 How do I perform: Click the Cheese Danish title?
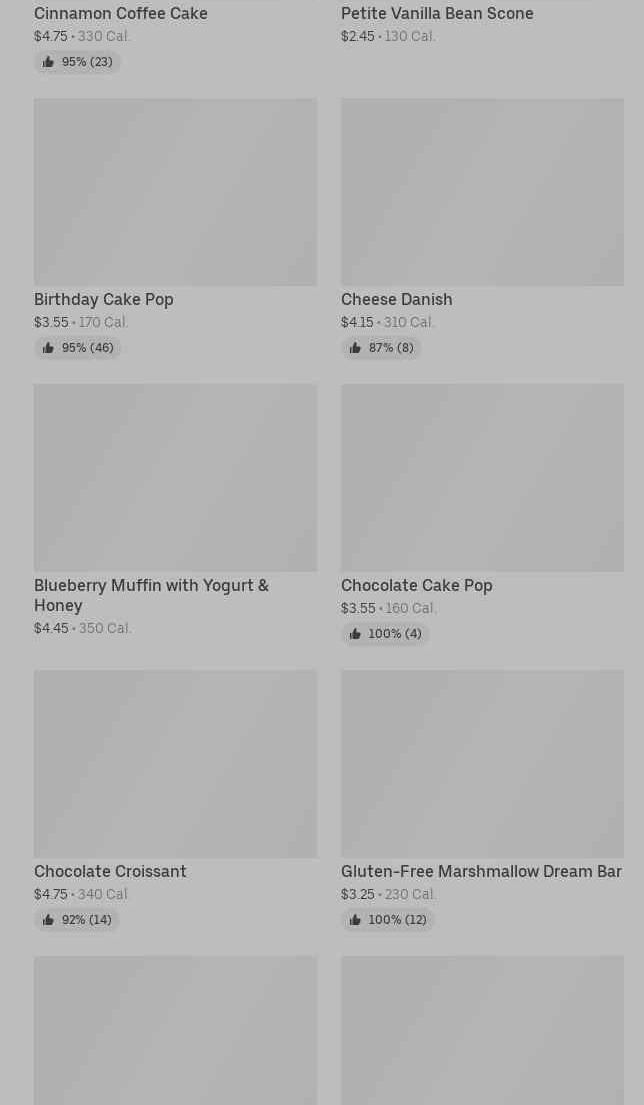pyautogui.click(x=397, y=300)
